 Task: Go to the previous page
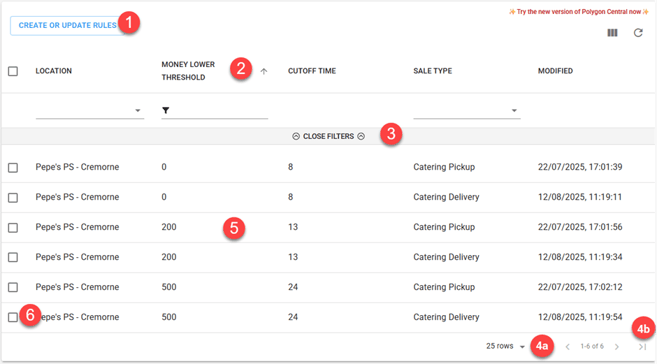567,347
